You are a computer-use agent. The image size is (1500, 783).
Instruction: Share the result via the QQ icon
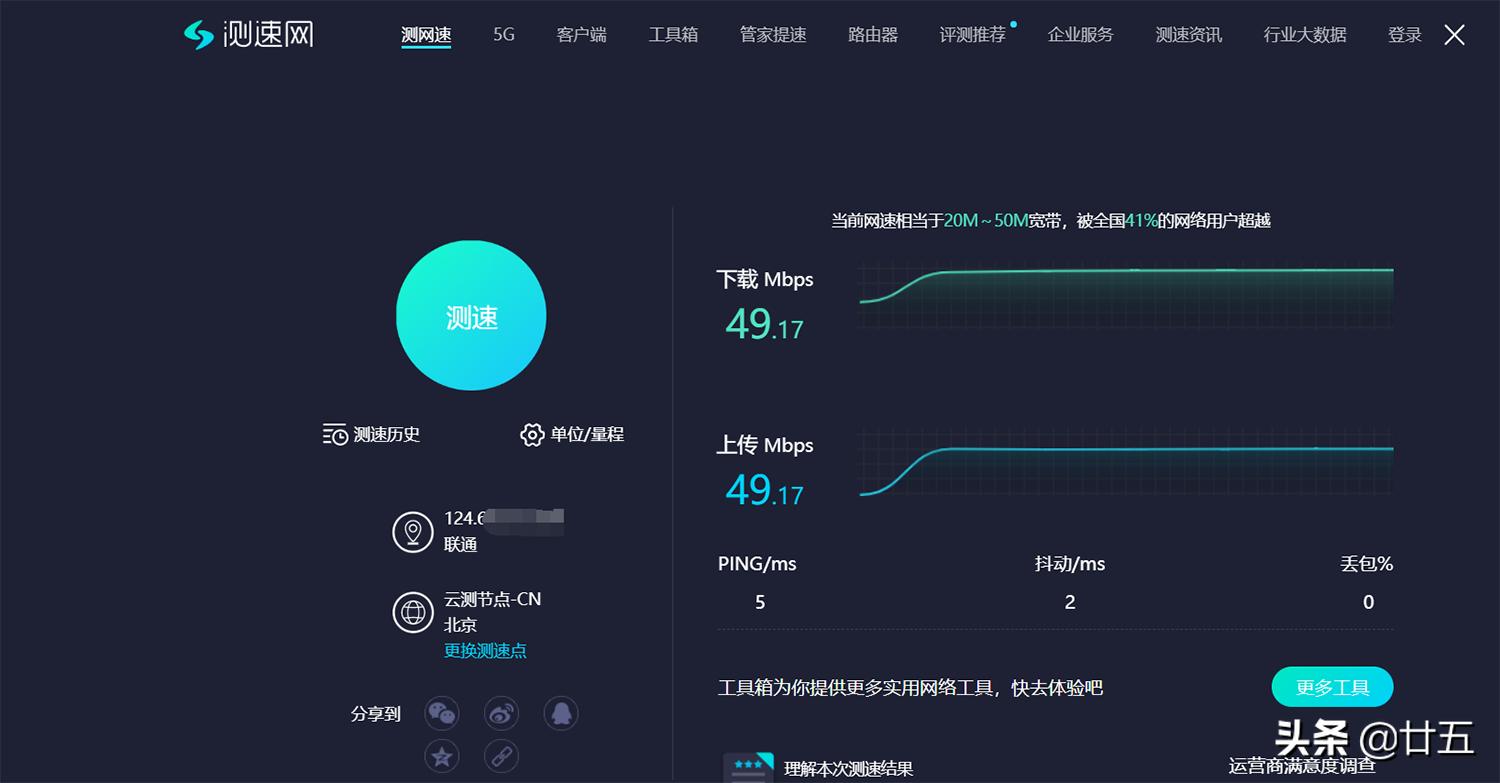tap(561, 712)
